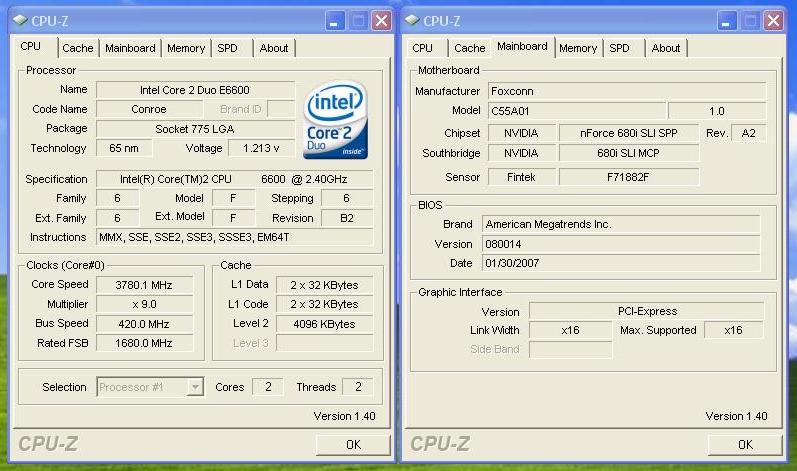Click the Level 2 value 4096 KBytes
Screen dimensions: 797x471
point(324,324)
